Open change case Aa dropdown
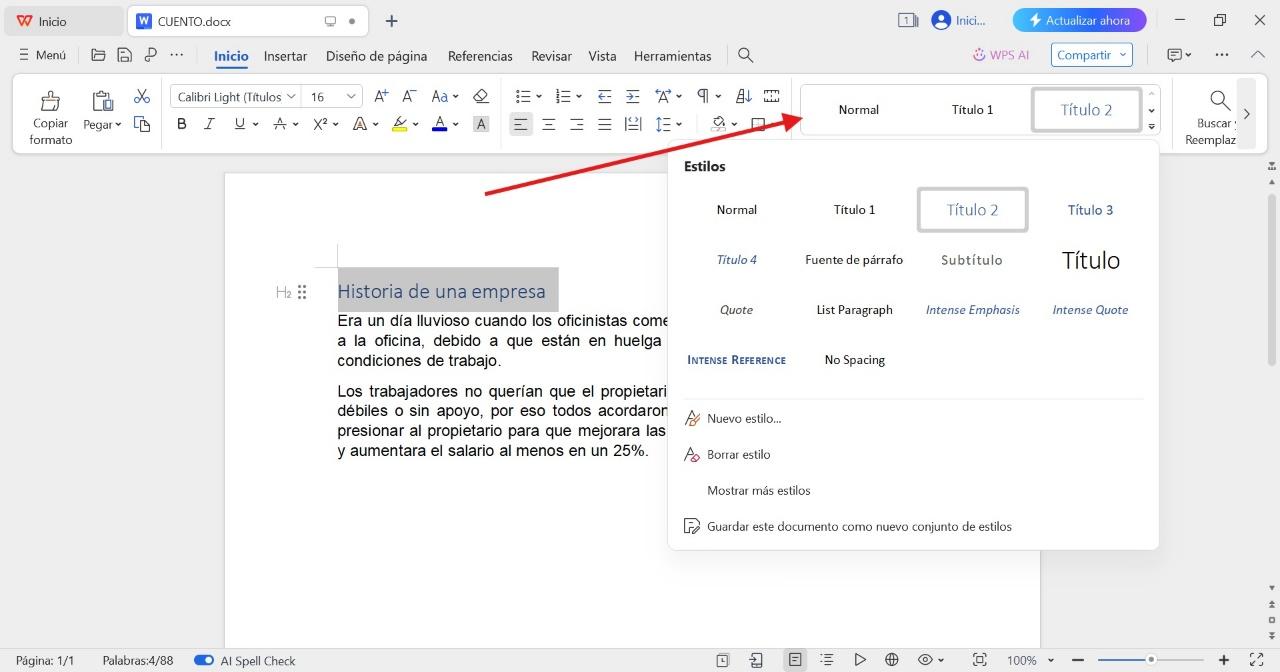 (445, 96)
